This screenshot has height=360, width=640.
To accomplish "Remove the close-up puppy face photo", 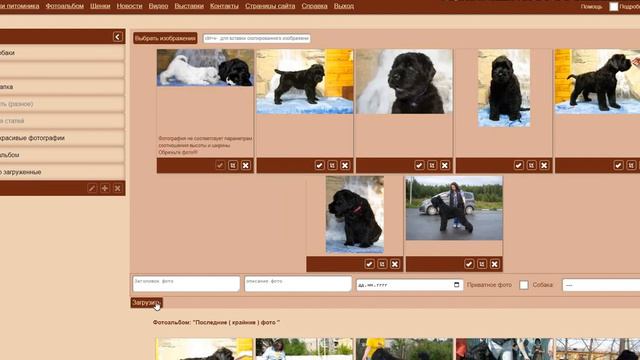I will [x=444, y=165].
